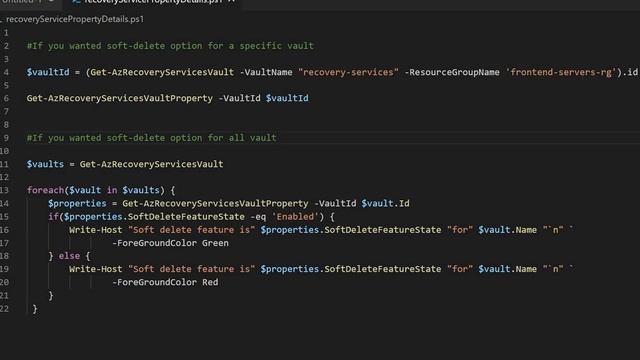Screen dimensions: 640x360
Task: Click Write-Host on line 19
Action: [96, 269]
